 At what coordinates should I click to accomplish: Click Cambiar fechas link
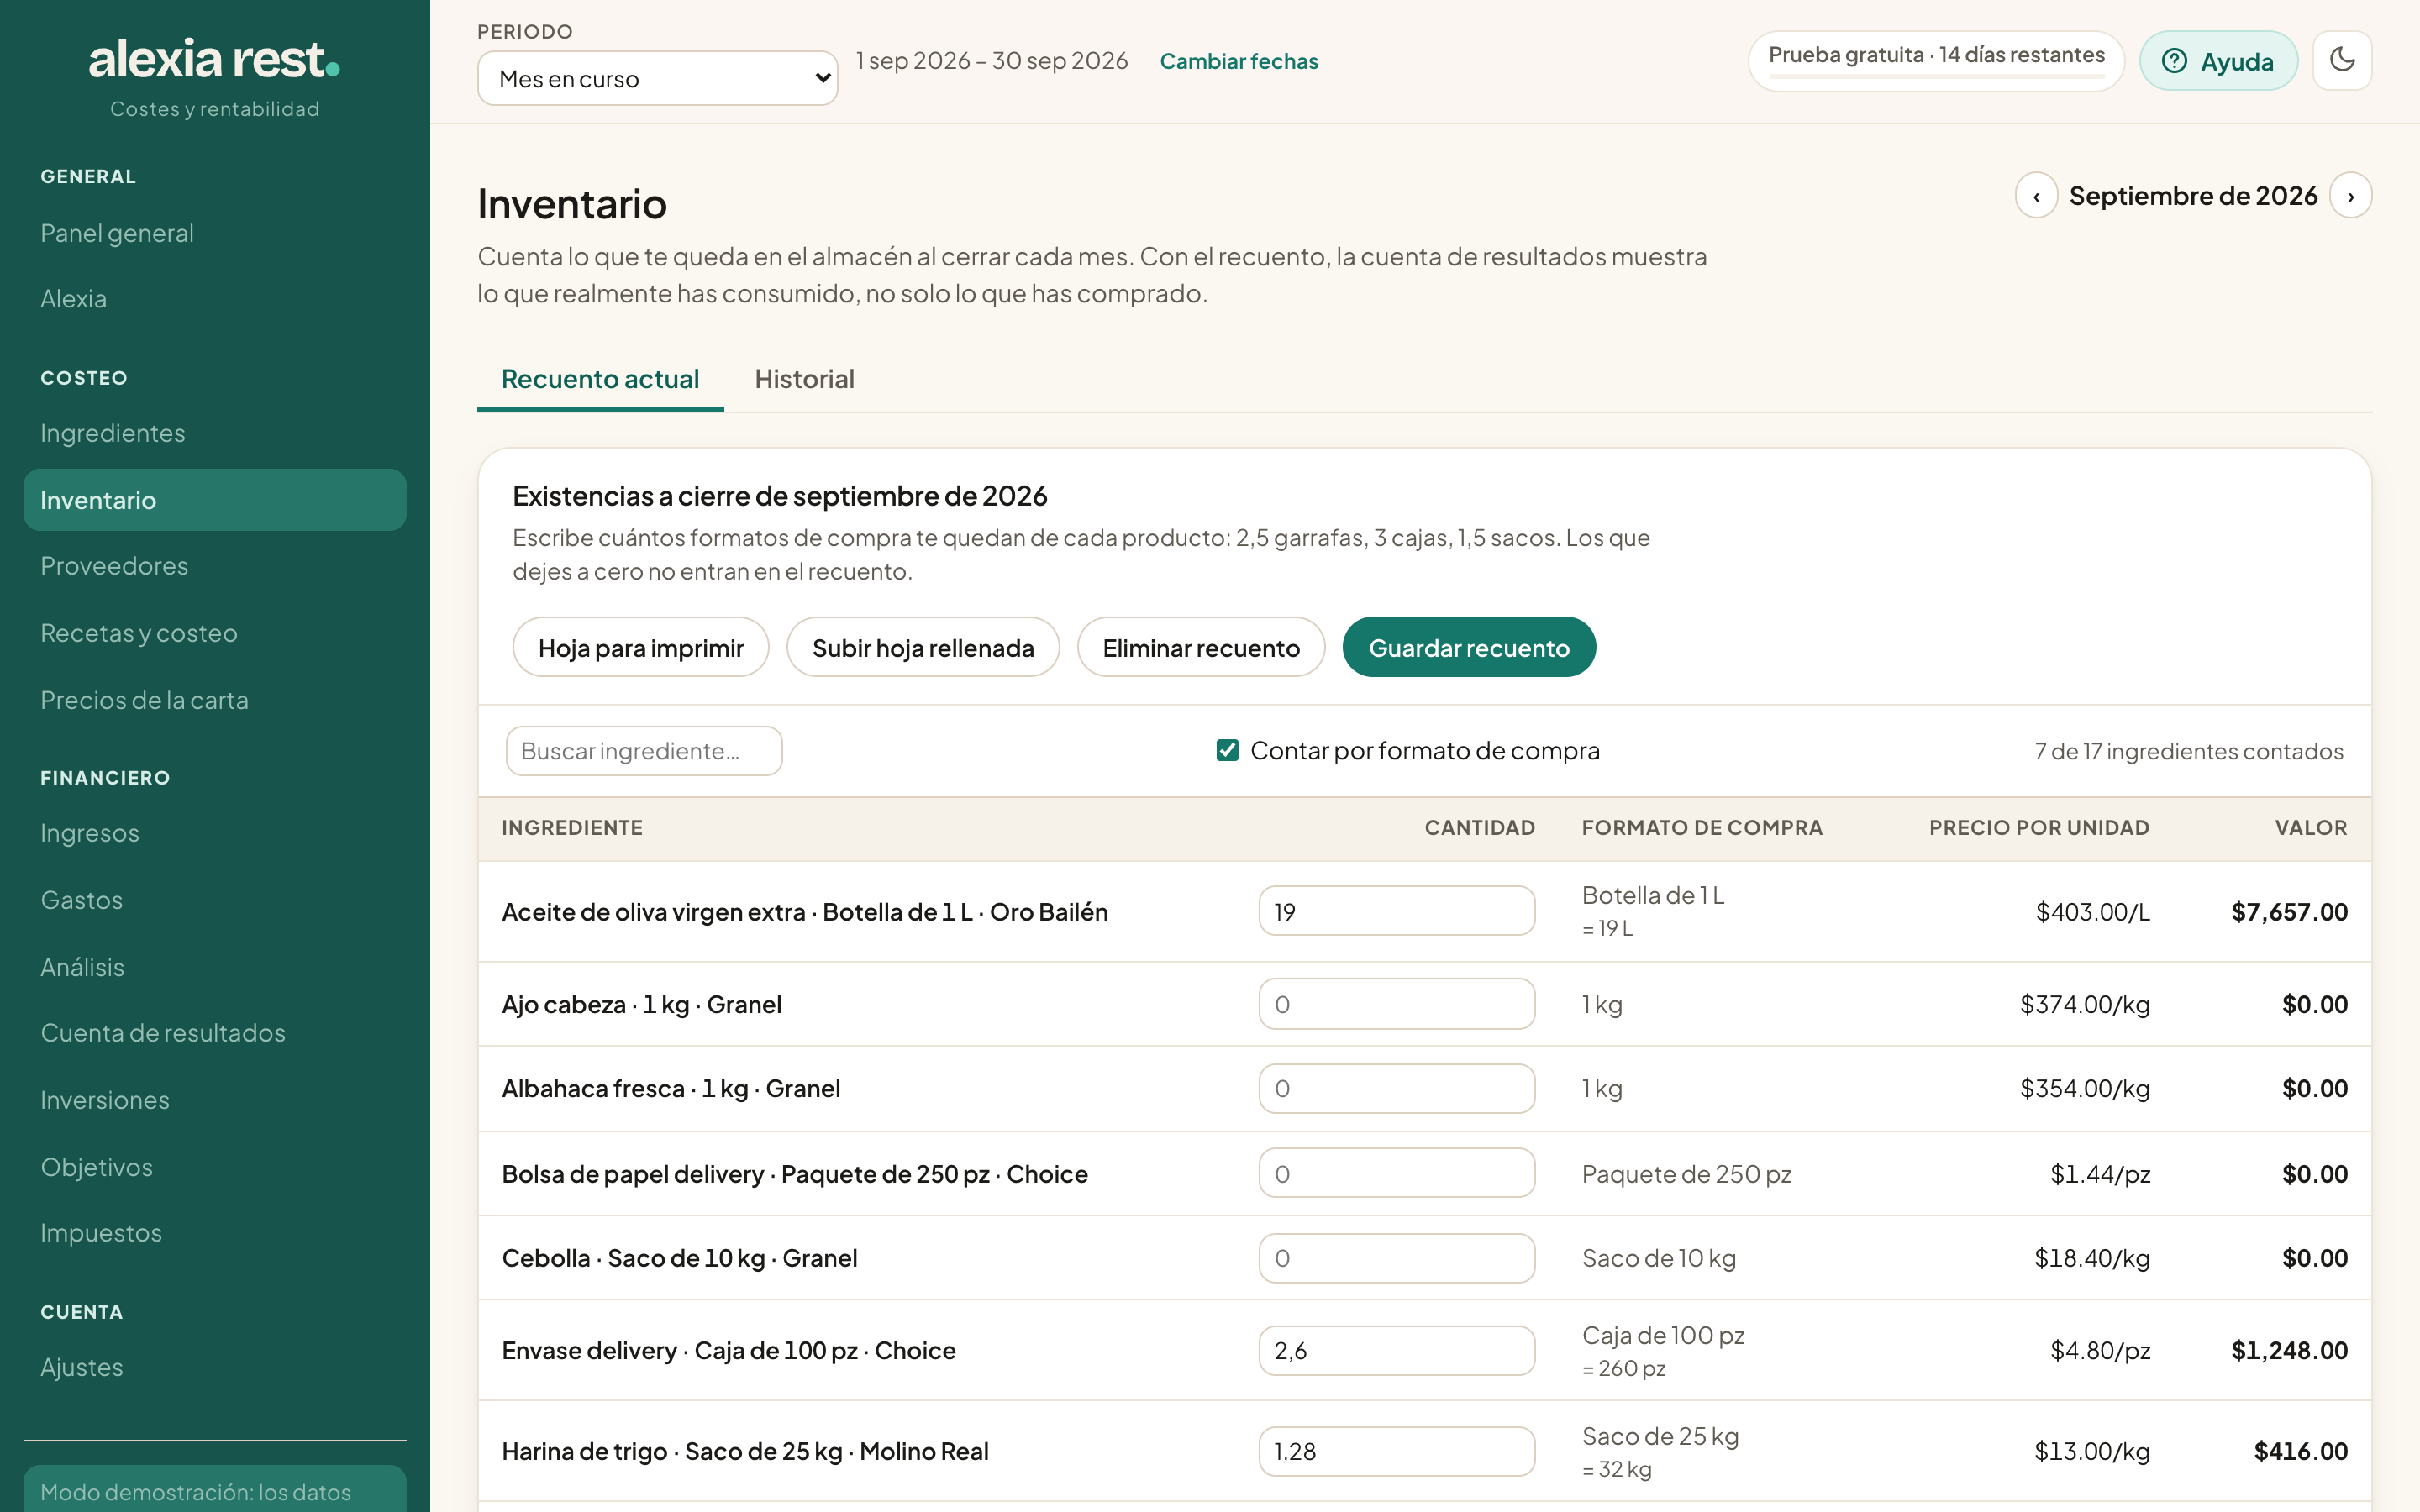[x=1239, y=61]
